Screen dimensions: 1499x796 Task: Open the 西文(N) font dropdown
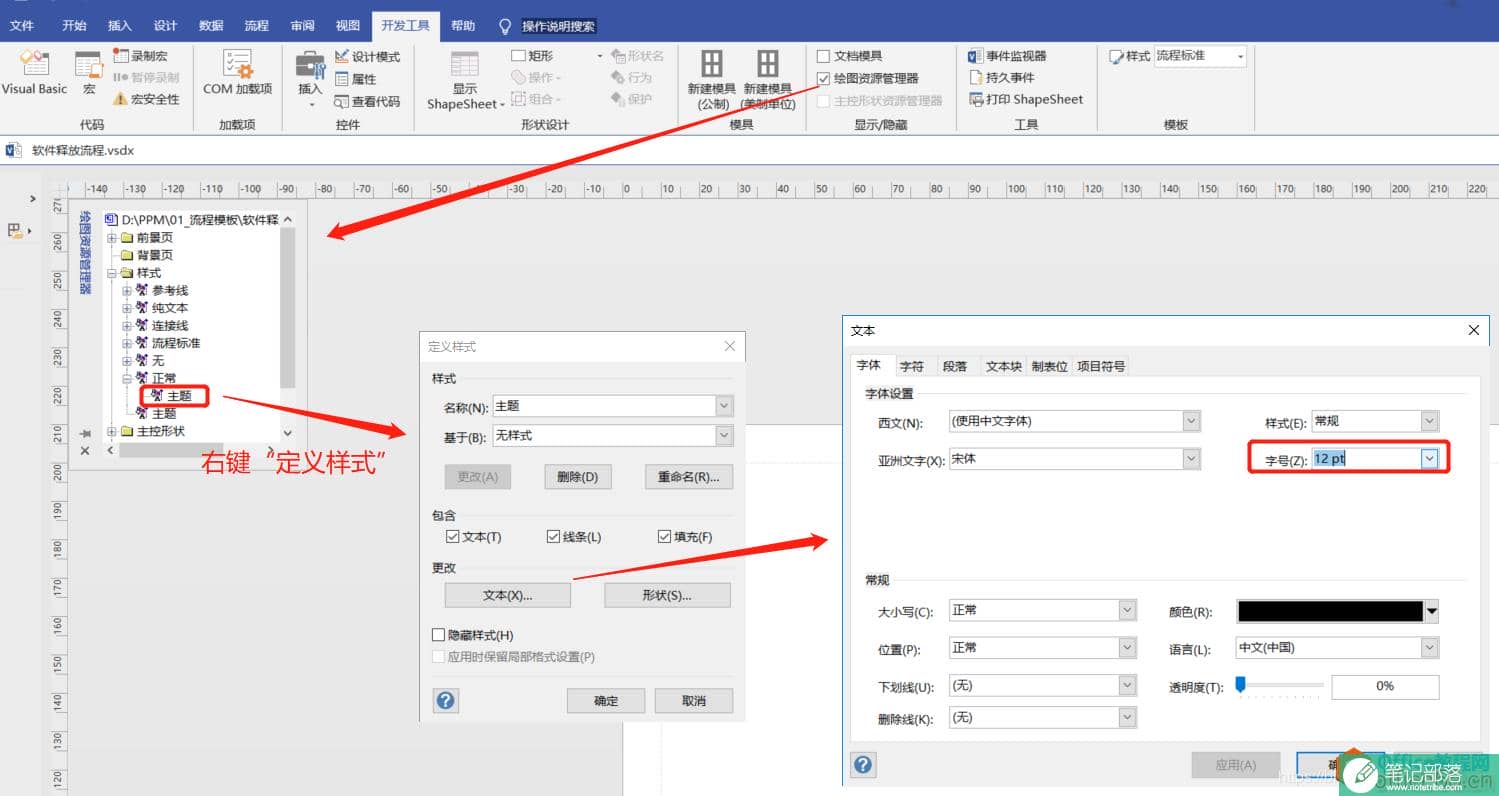point(1191,421)
